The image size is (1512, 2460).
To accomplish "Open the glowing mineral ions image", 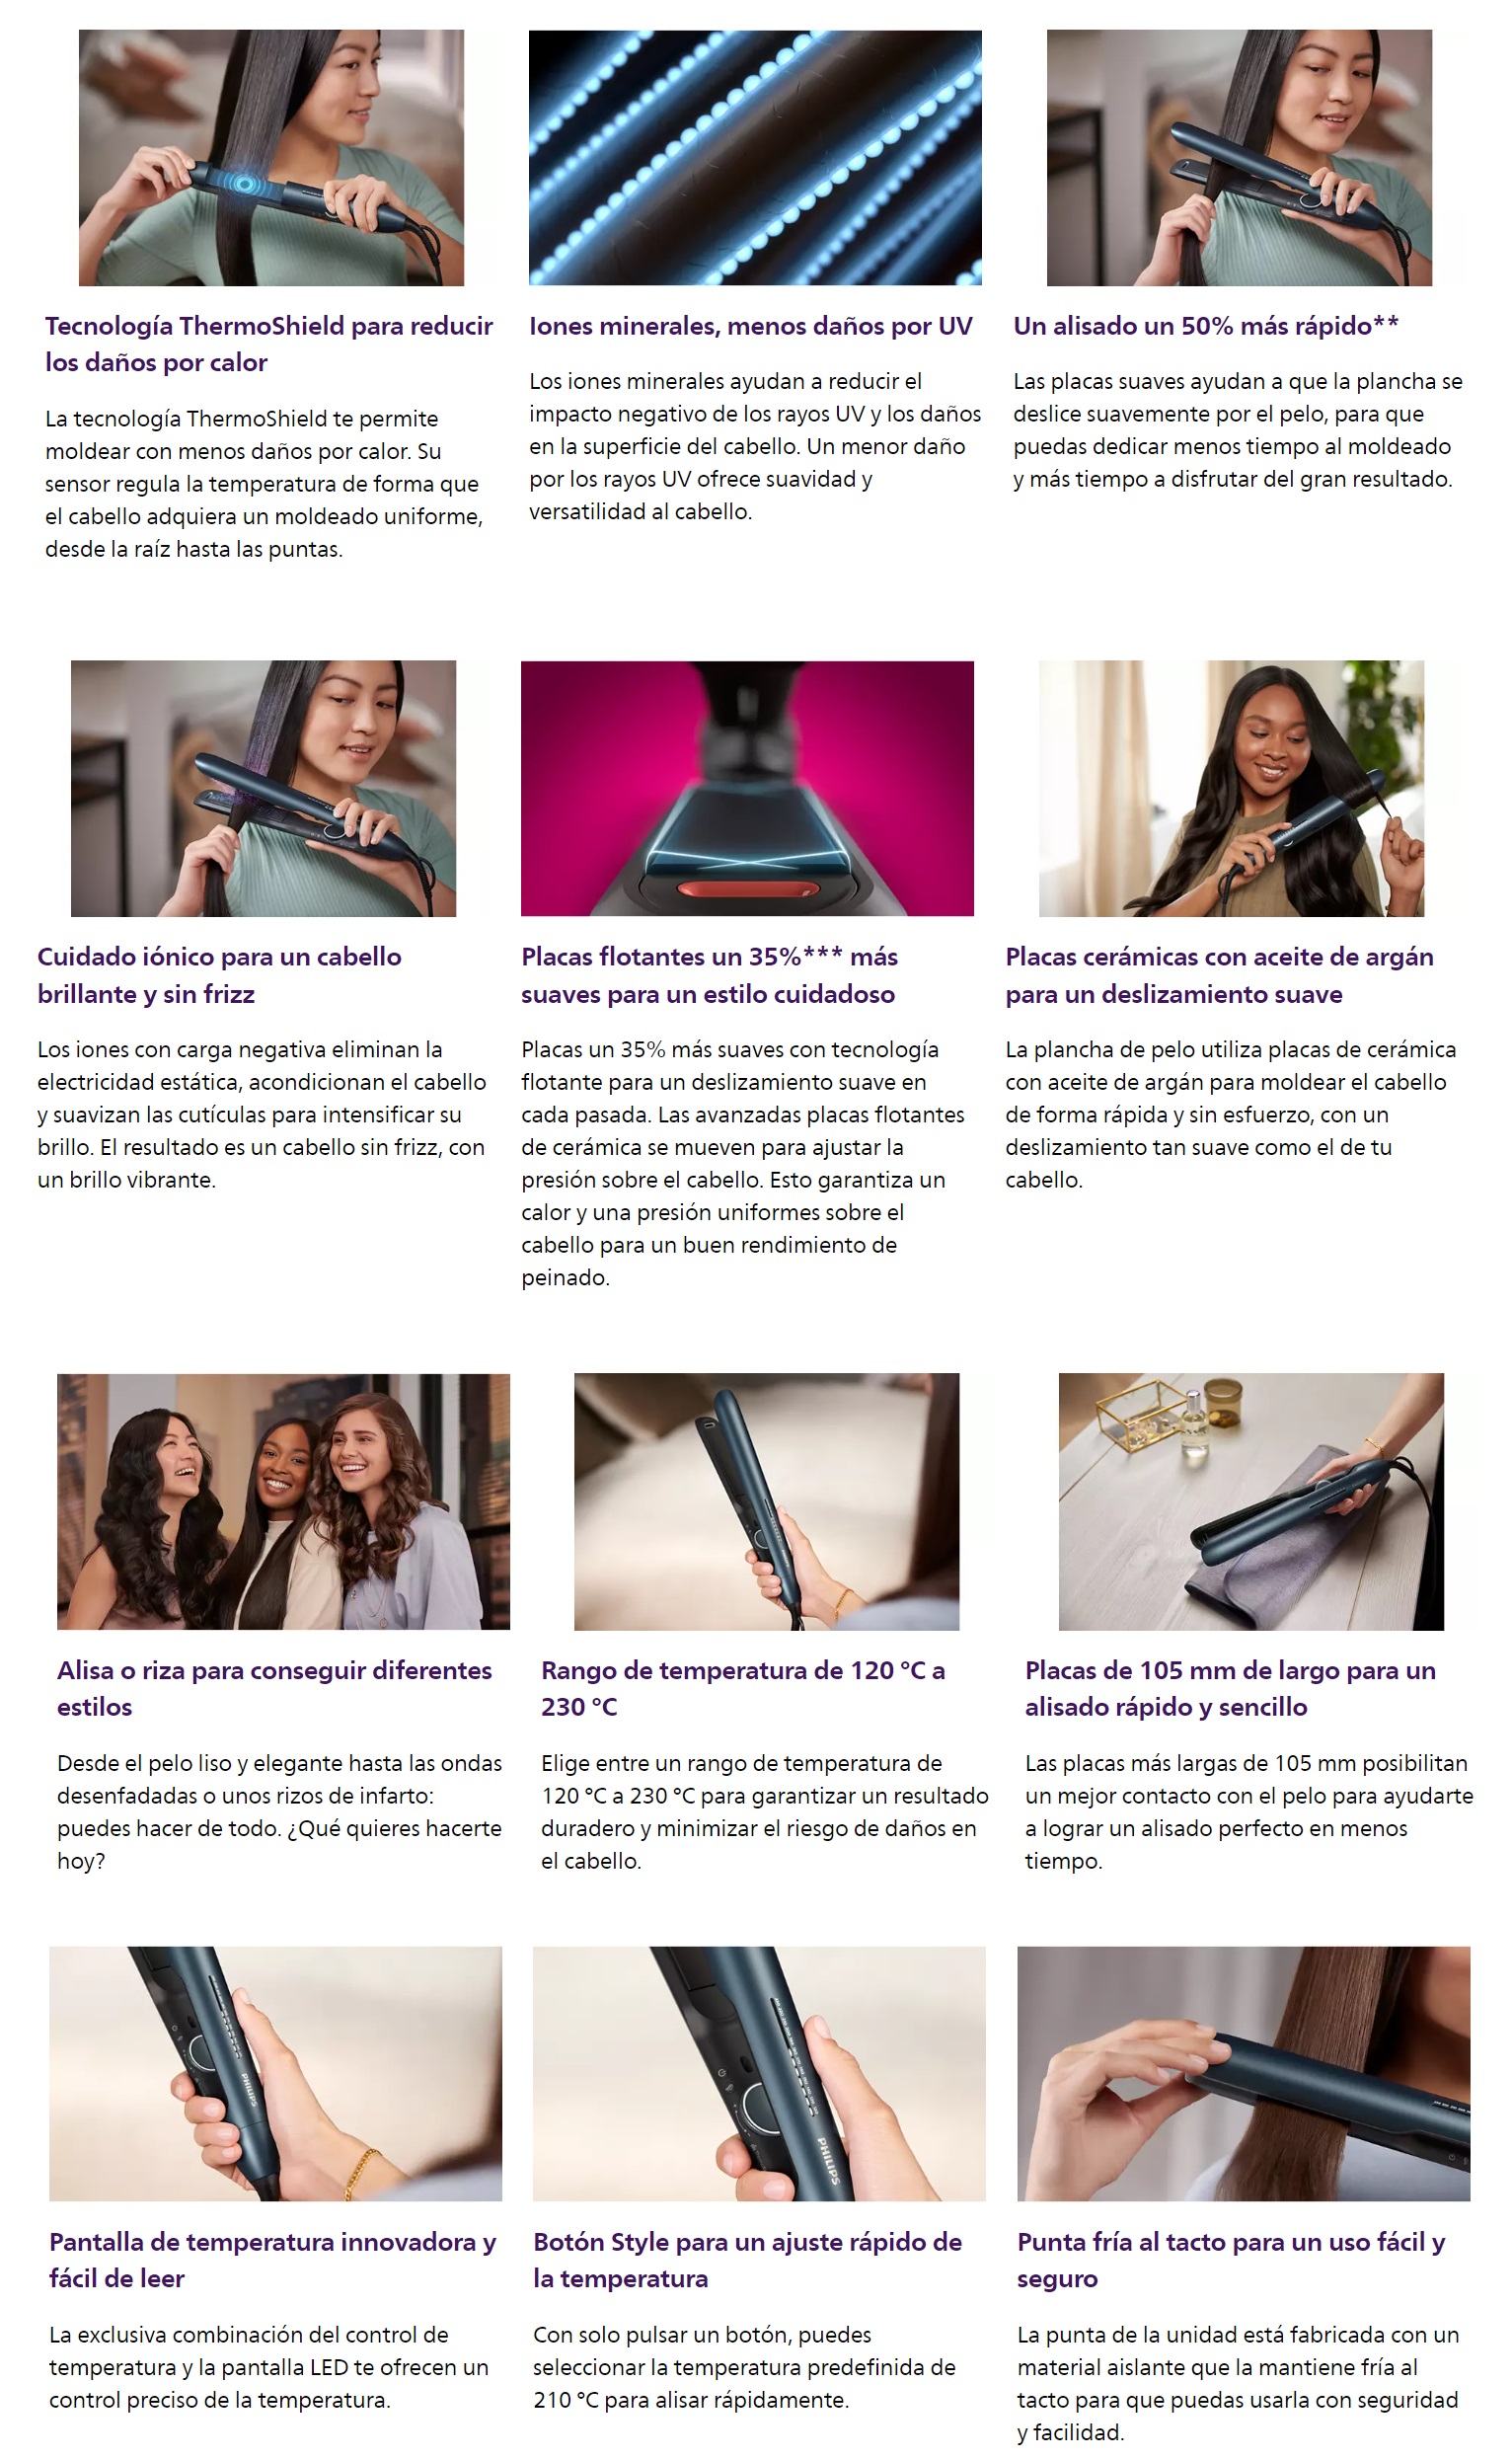I will (755, 158).
